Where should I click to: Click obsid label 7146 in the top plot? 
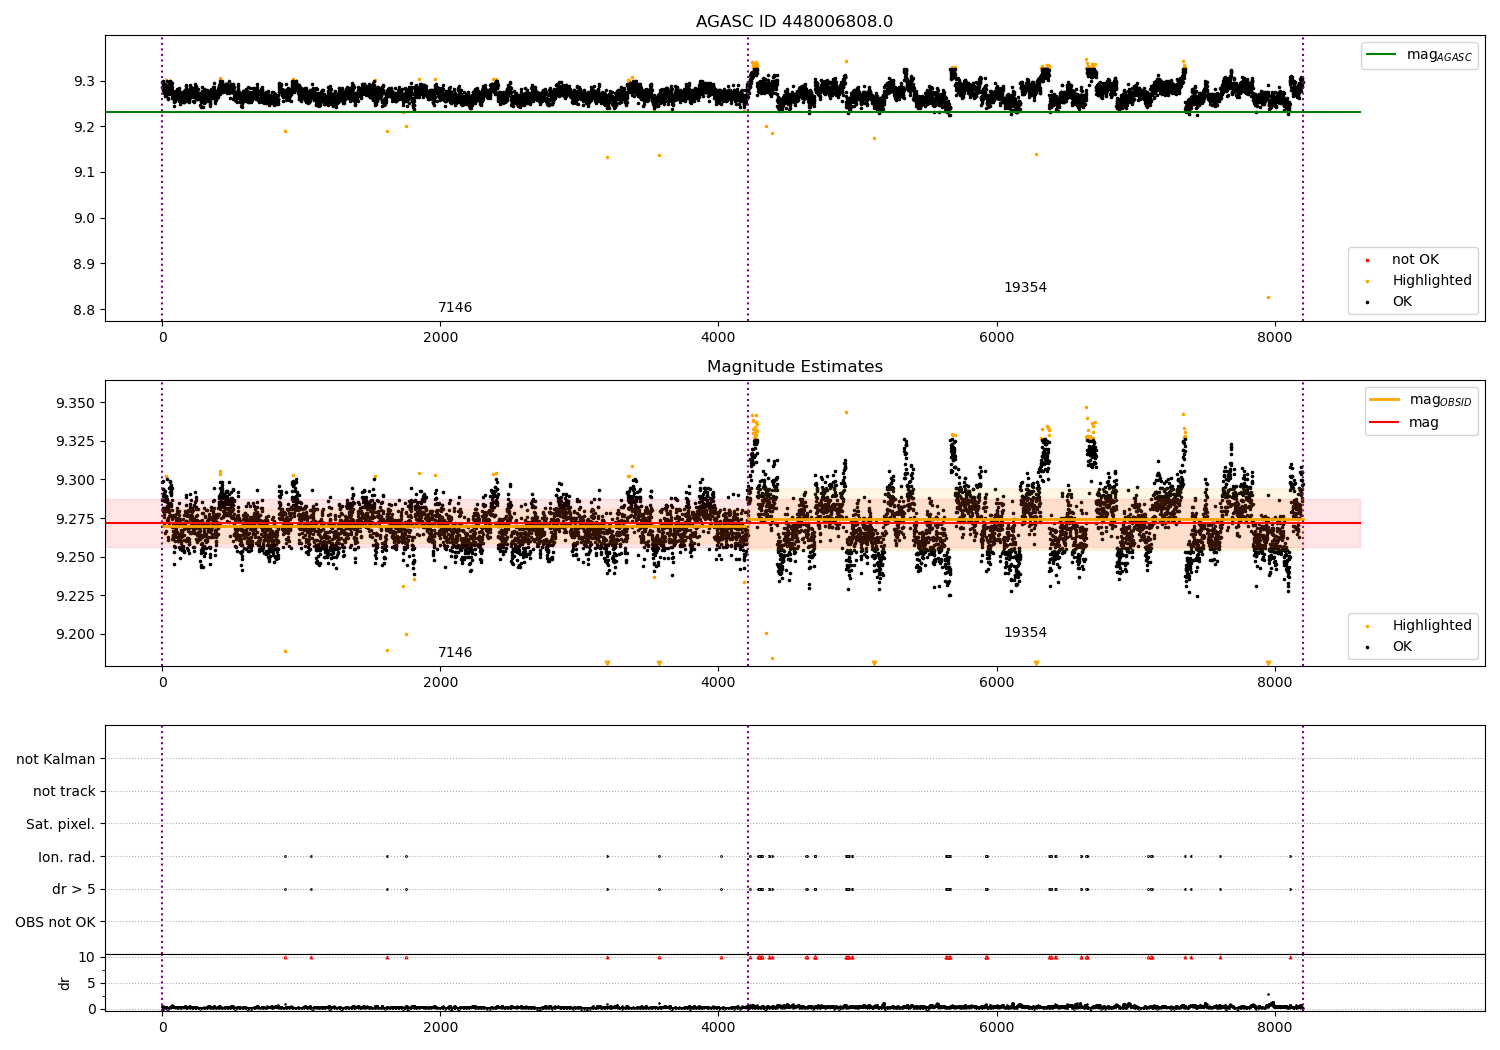click(x=455, y=308)
